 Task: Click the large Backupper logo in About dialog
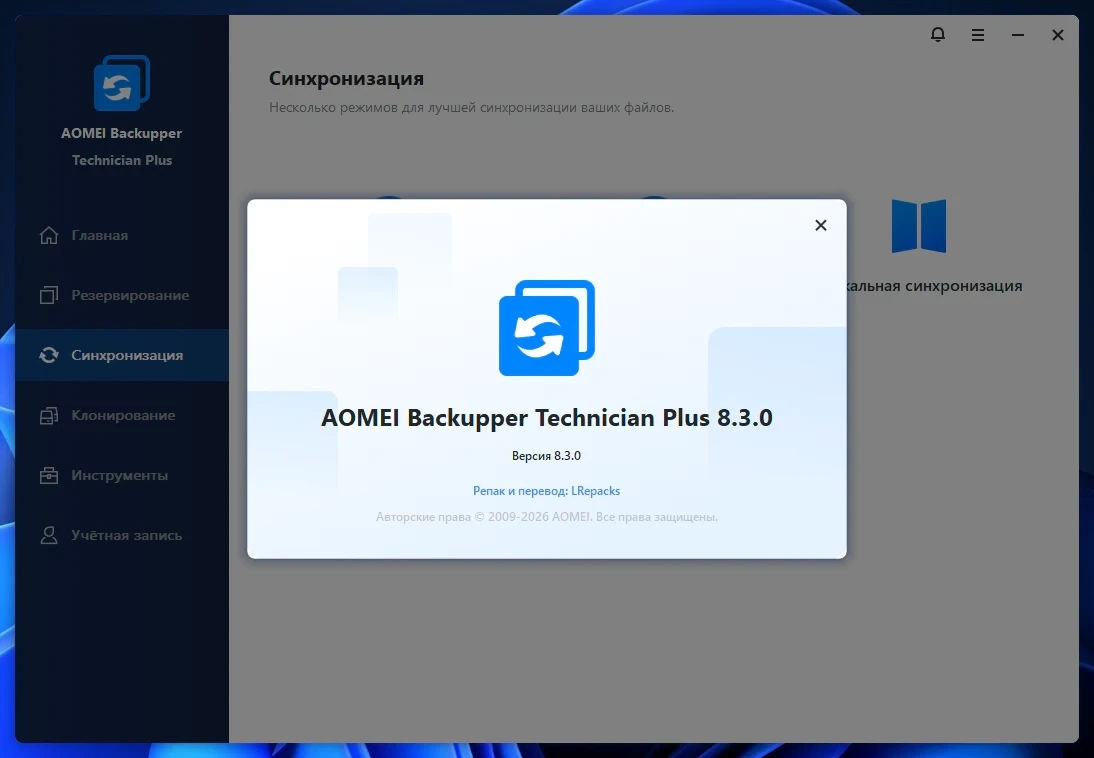click(546, 327)
